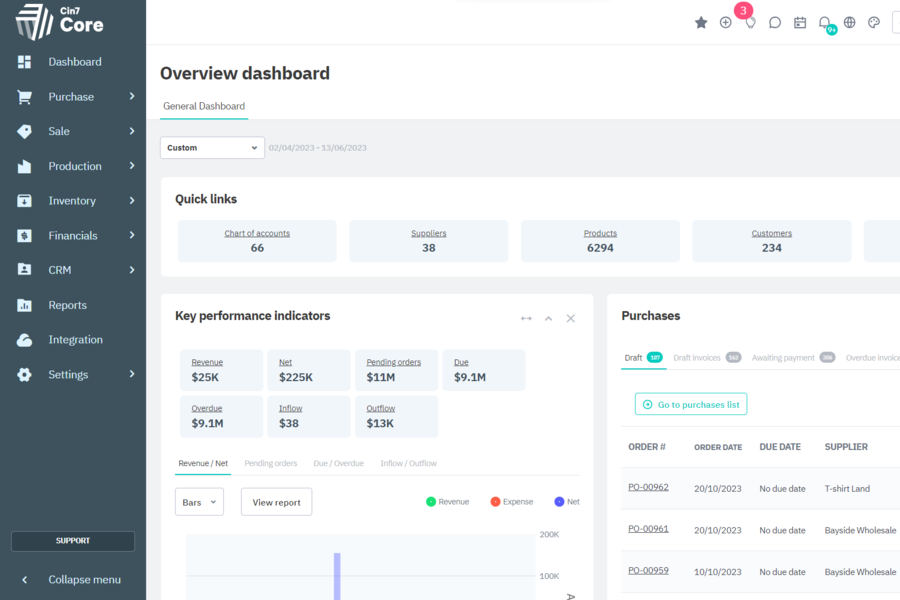Switch to Revenue / Net chart tab
The image size is (900, 600).
pyautogui.click(x=203, y=463)
